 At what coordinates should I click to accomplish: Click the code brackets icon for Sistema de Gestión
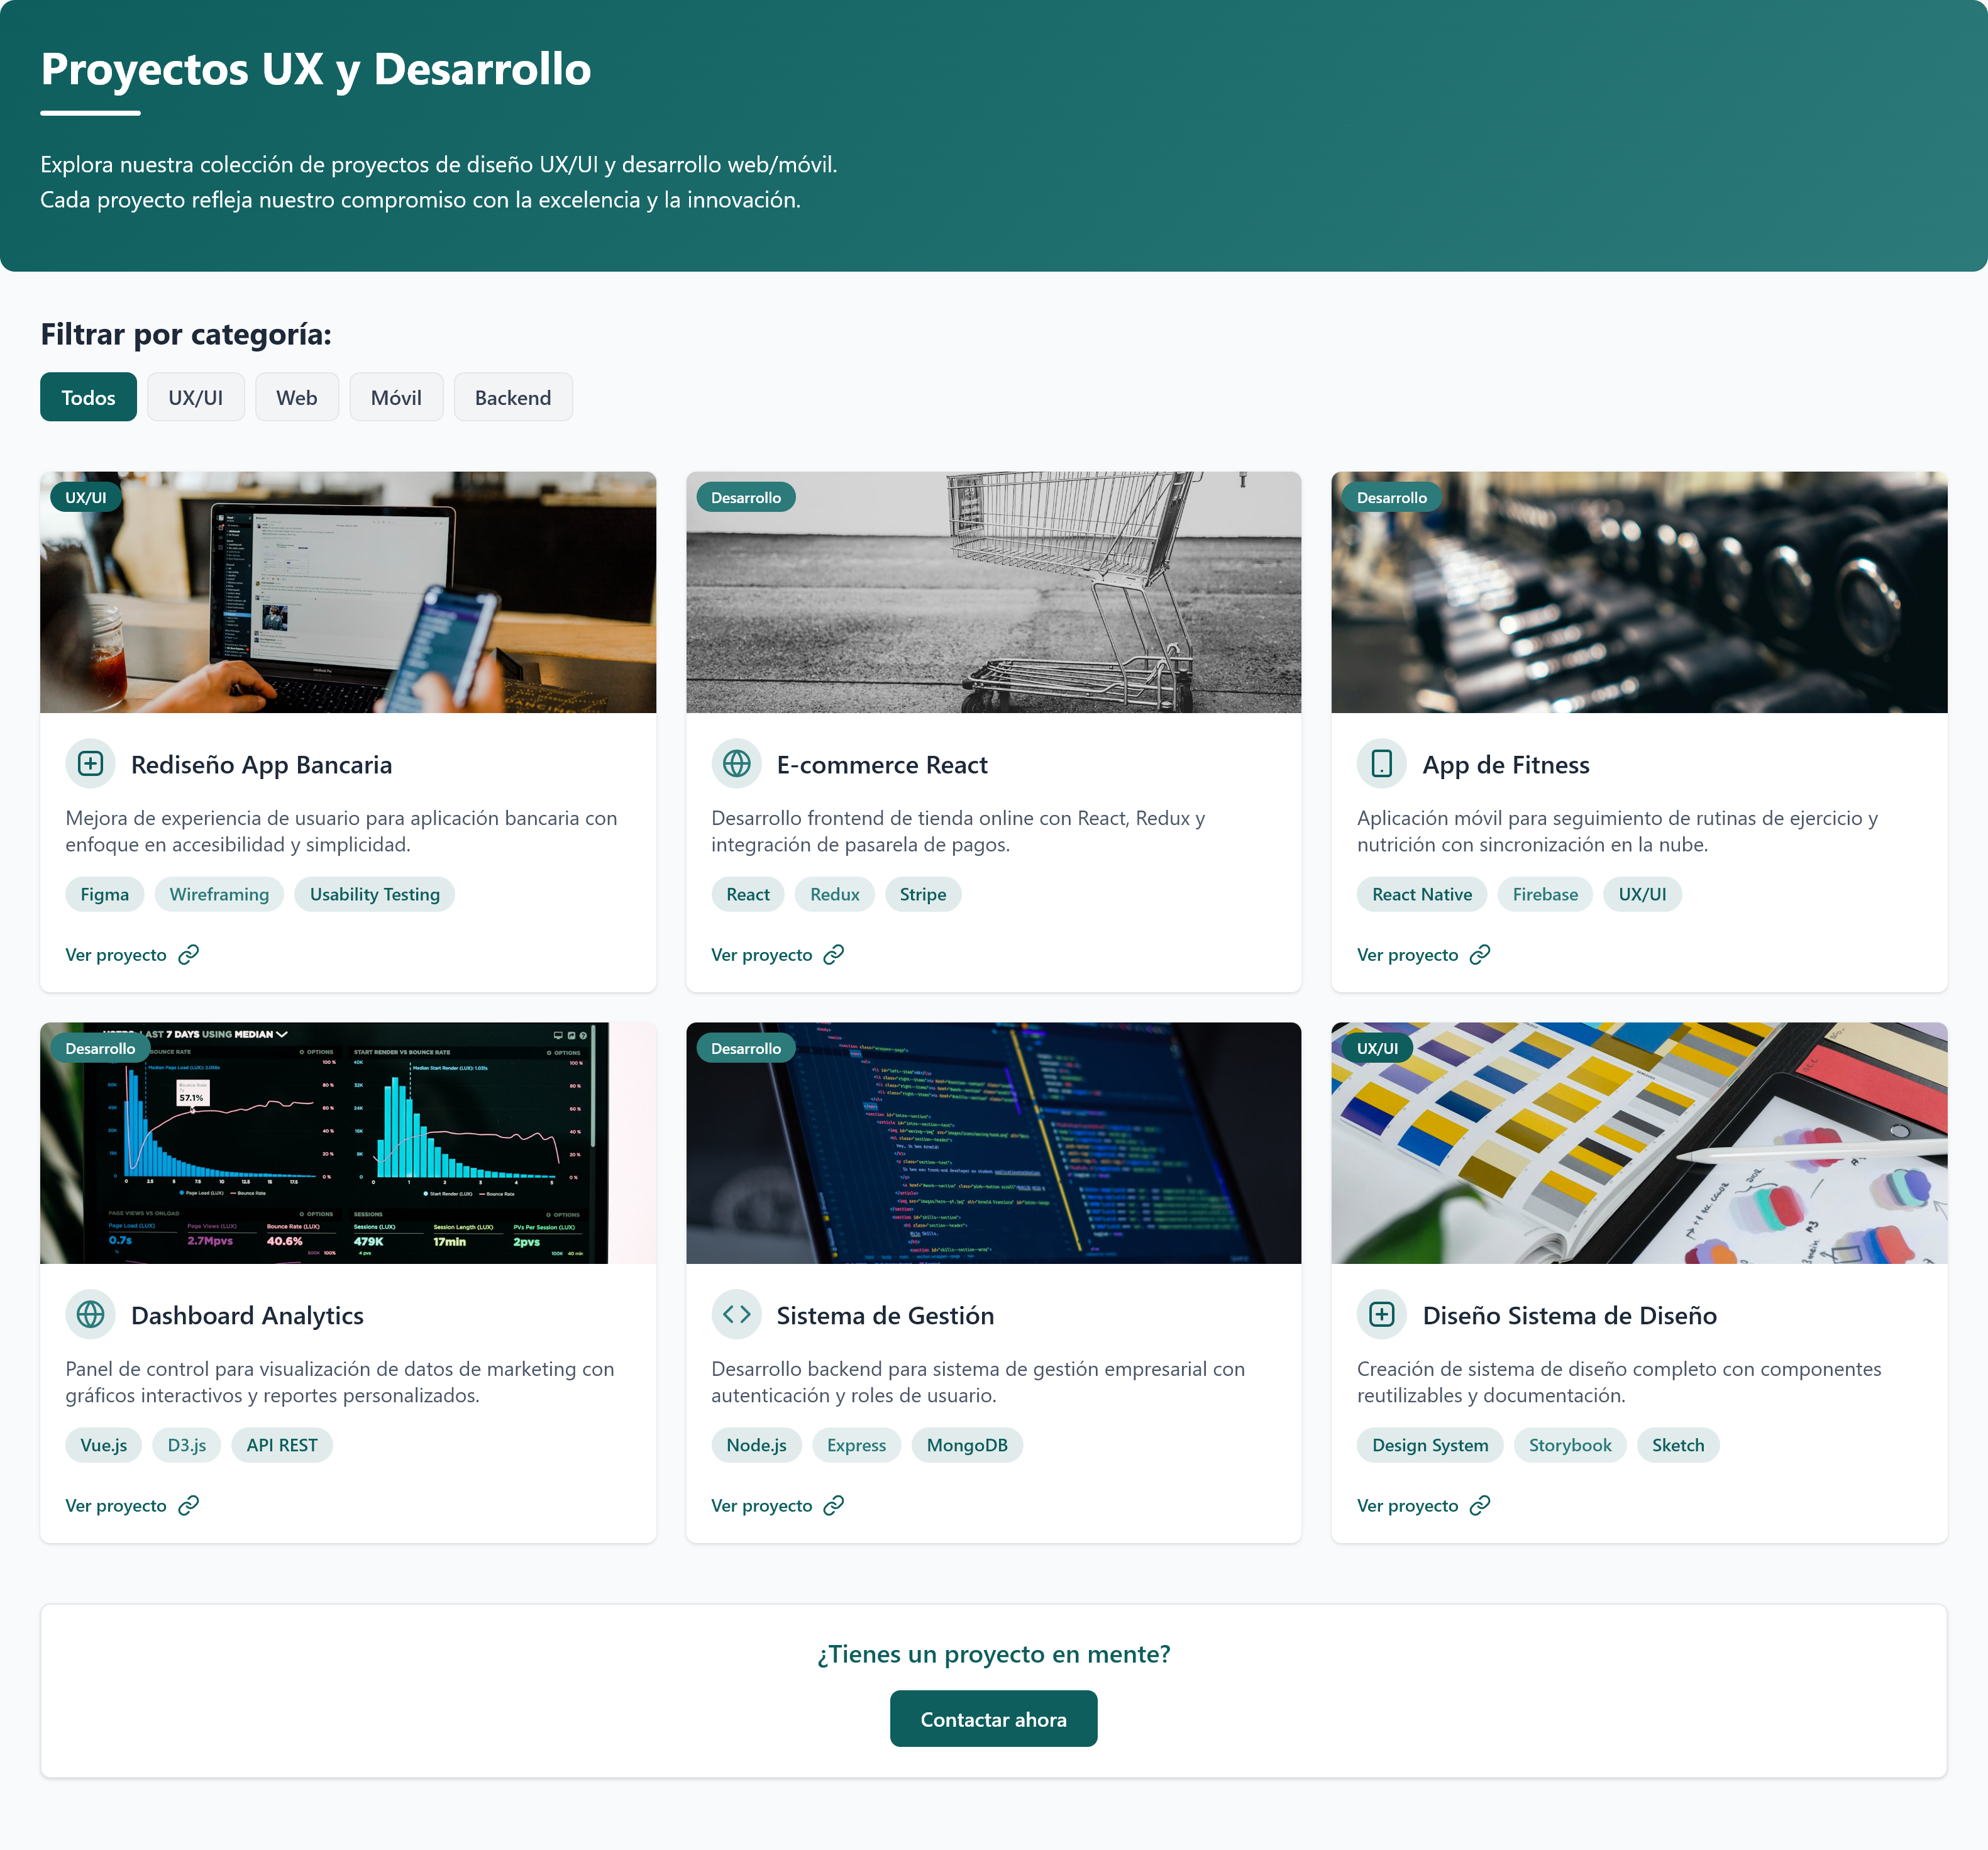[x=736, y=1314]
